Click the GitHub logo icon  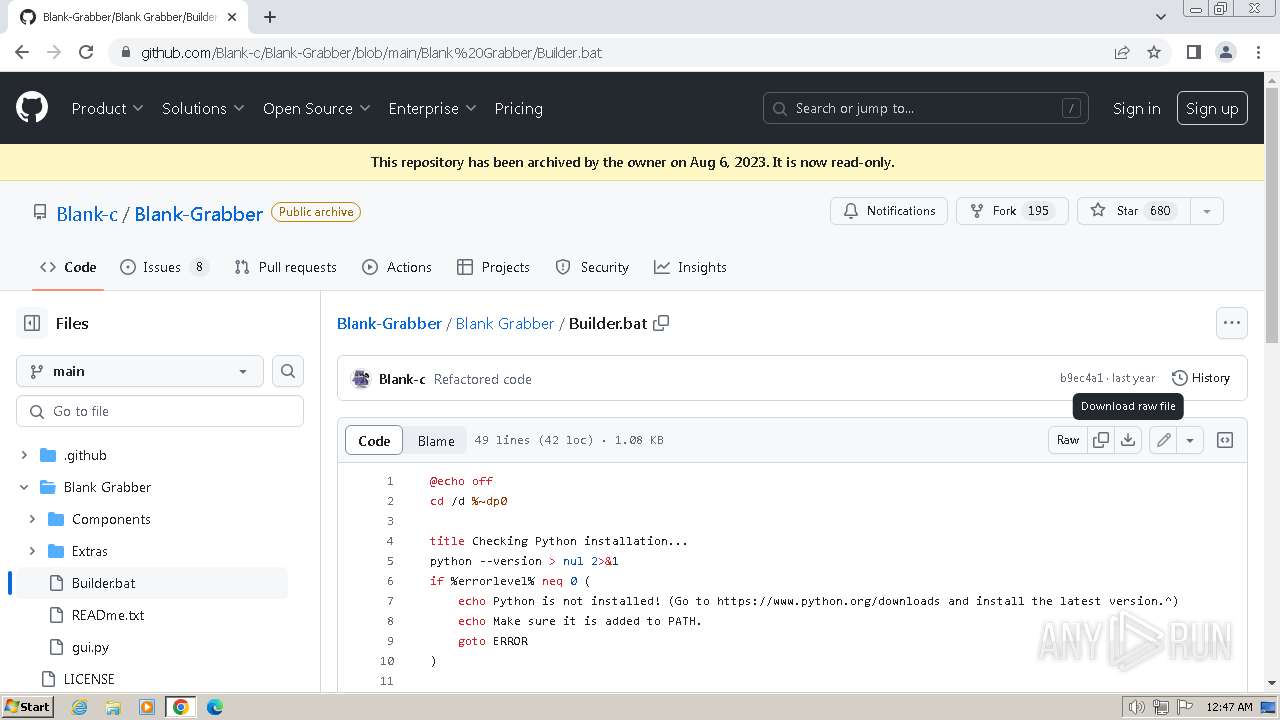tap(32, 108)
